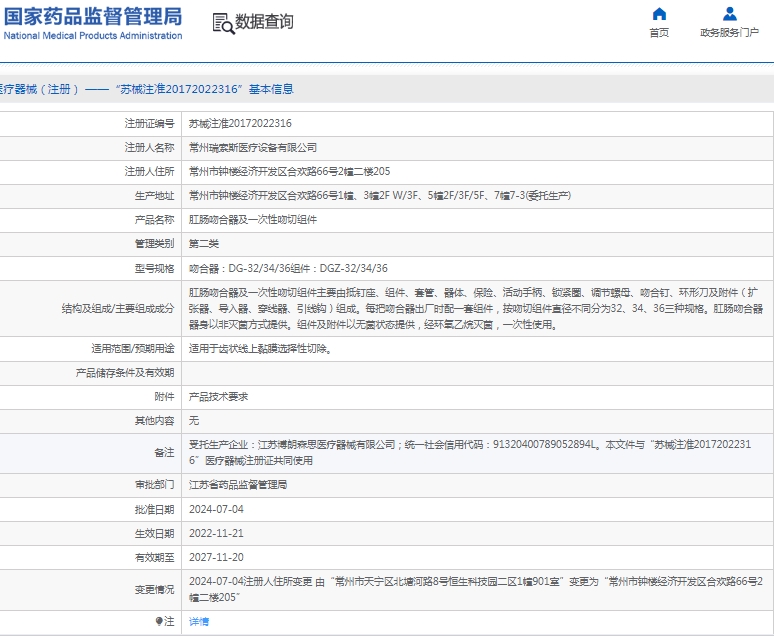Open the 详情 link
774x637 pixels.
(199, 621)
